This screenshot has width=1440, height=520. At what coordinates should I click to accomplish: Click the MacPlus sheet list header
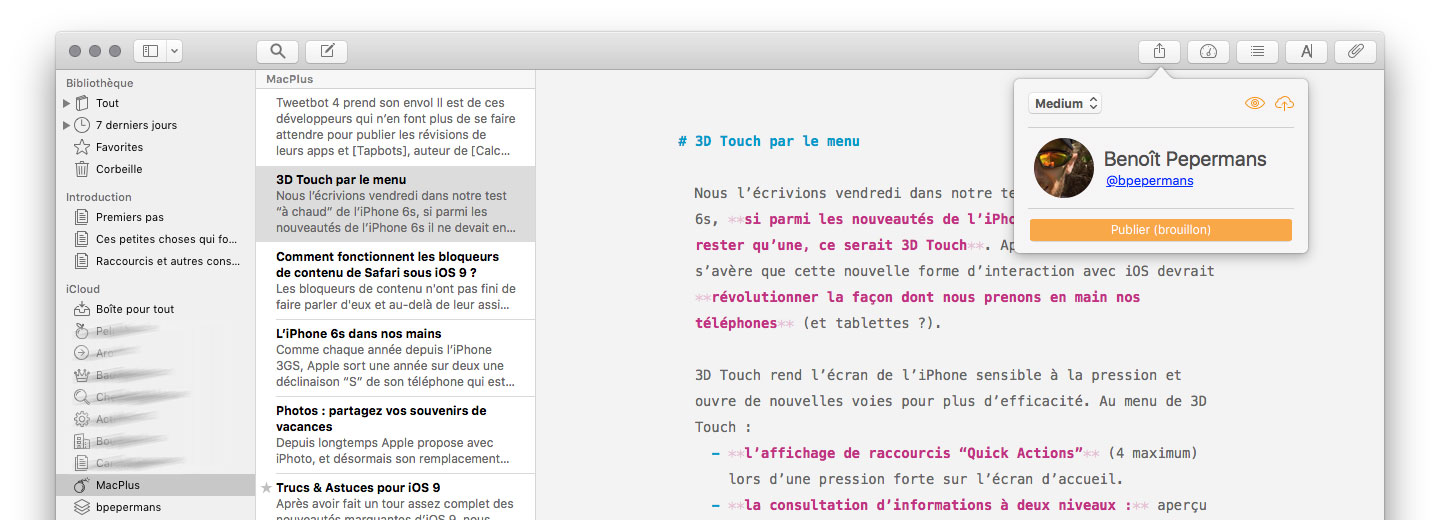tap(290, 79)
